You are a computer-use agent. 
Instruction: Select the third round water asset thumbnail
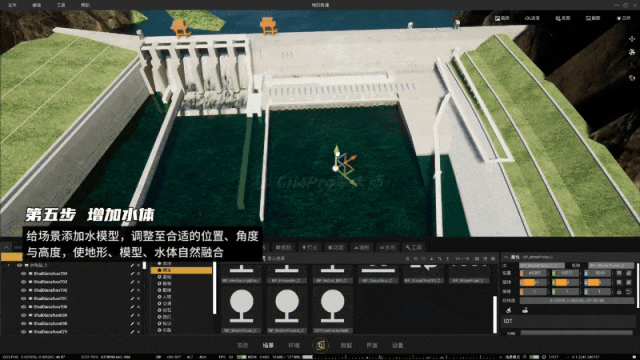(x=332, y=310)
